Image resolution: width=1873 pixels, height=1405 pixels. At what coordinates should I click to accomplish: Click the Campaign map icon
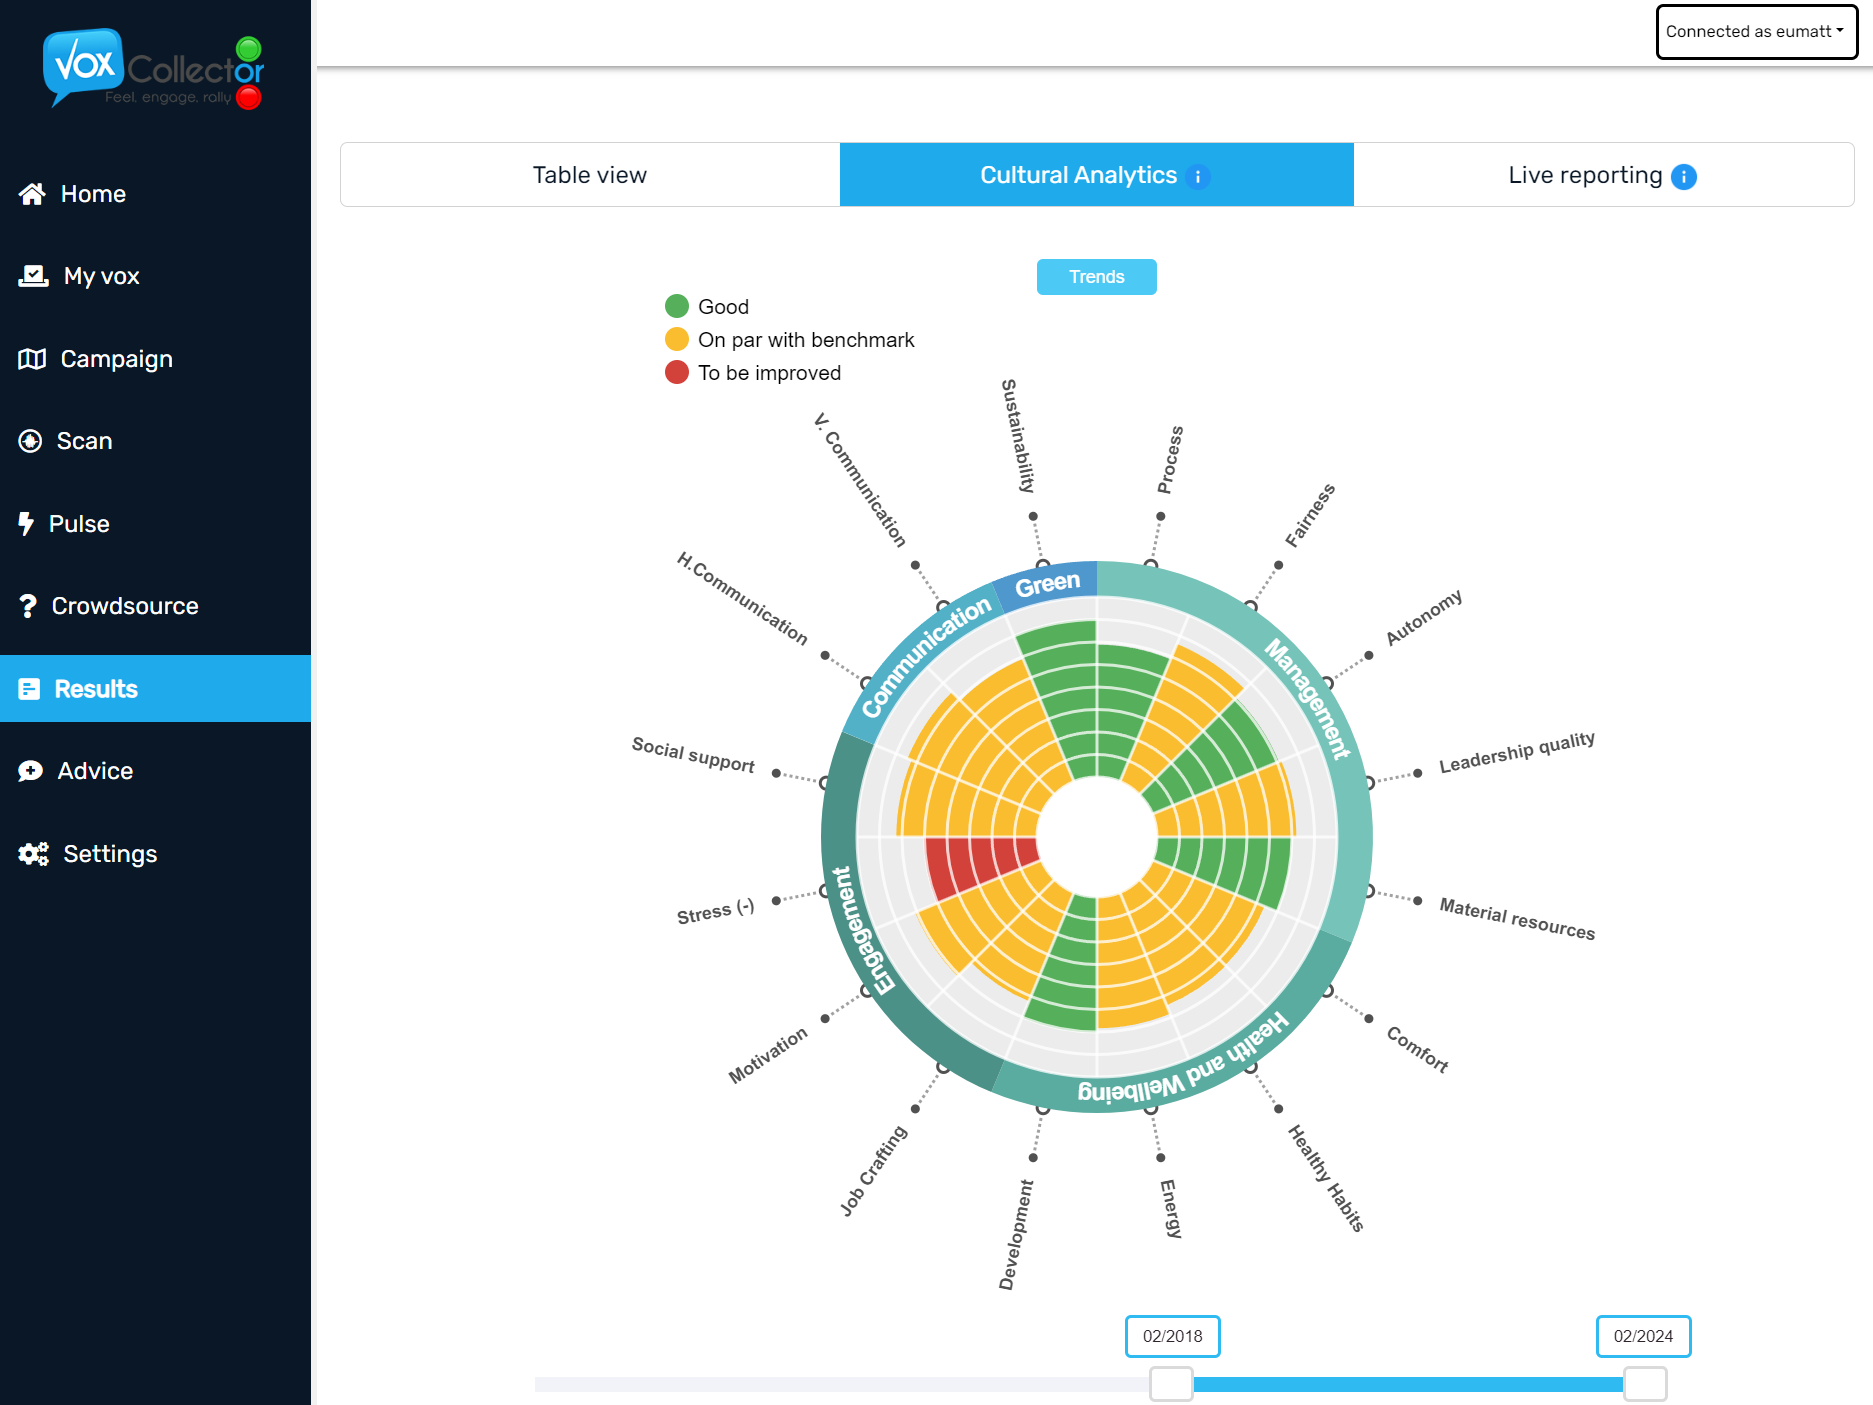(x=32, y=359)
